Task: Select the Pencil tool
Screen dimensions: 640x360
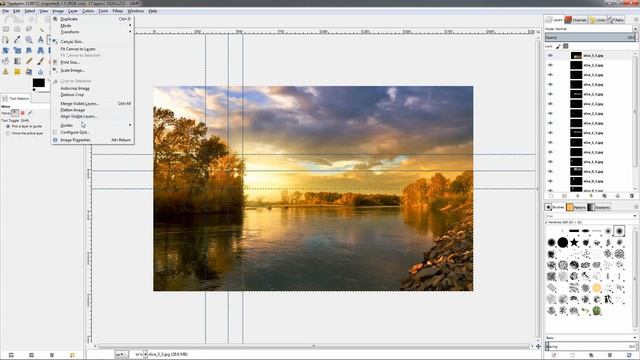Action: (x=29, y=61)
